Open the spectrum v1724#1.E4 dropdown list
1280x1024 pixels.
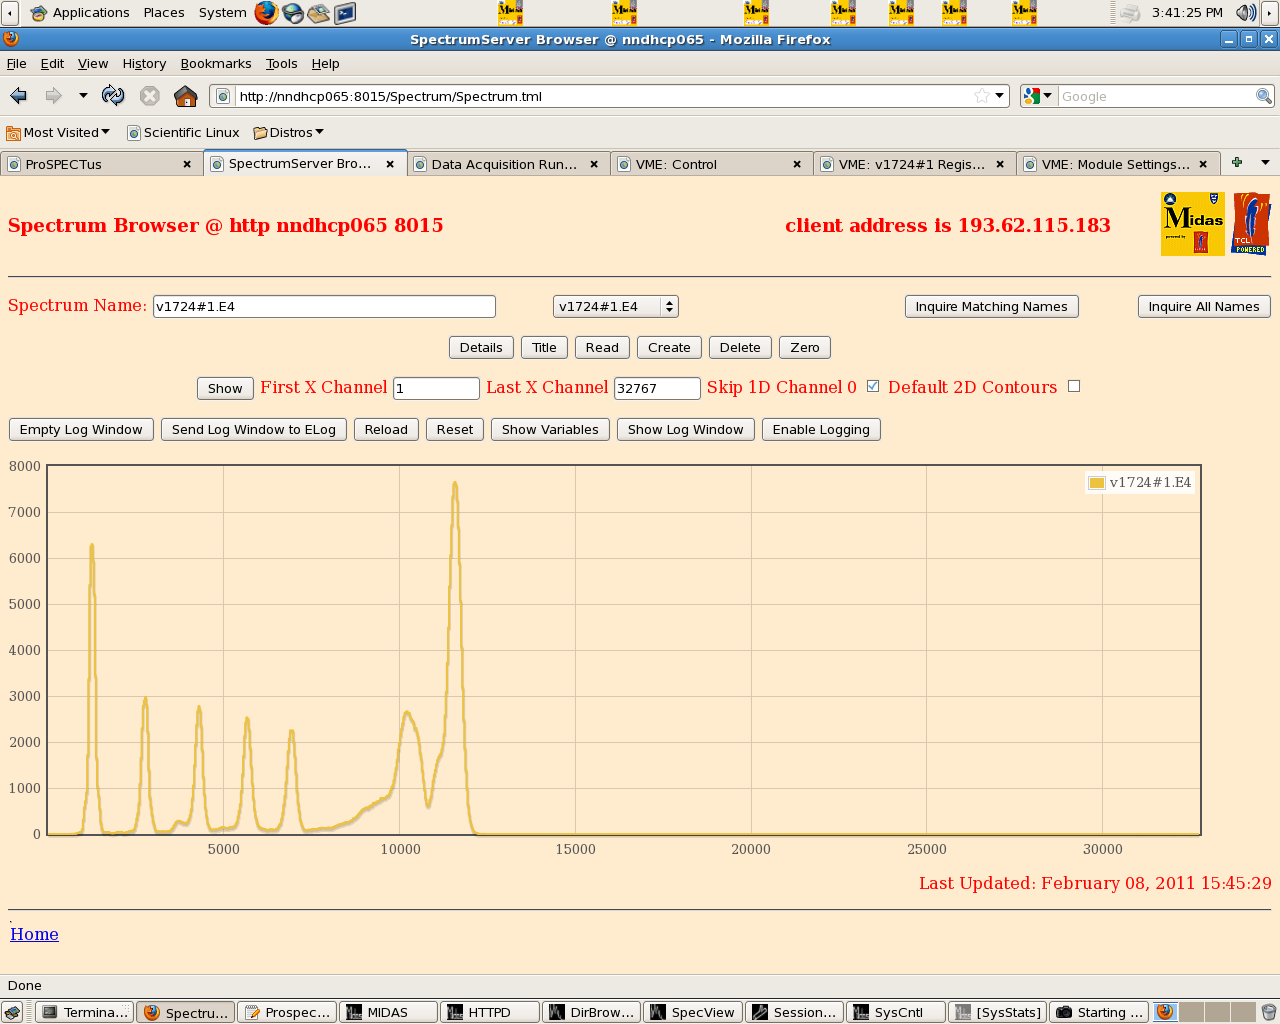click(616, 306)
